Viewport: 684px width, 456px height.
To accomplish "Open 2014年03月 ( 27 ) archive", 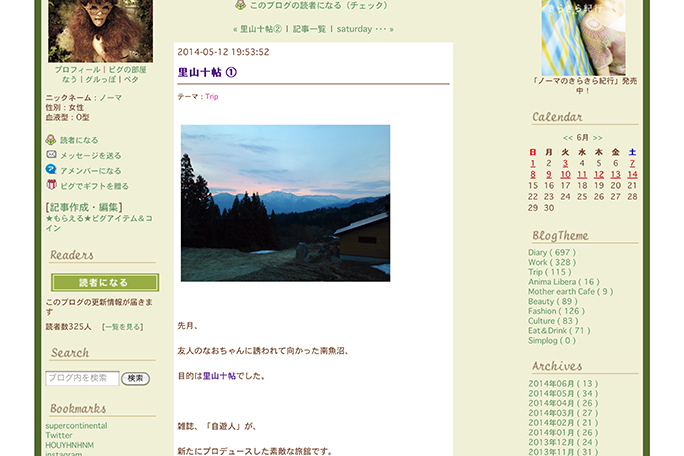I will coord(563,413).
